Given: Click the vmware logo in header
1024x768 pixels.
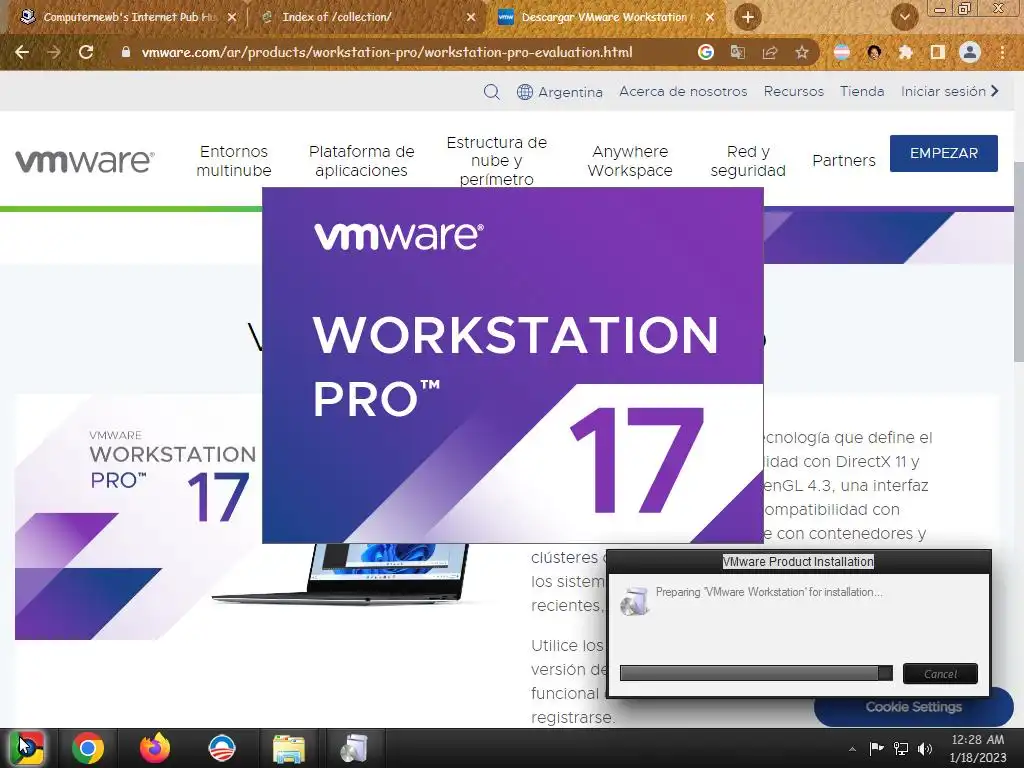Looking at the screenshot, I should click(85, 161).
